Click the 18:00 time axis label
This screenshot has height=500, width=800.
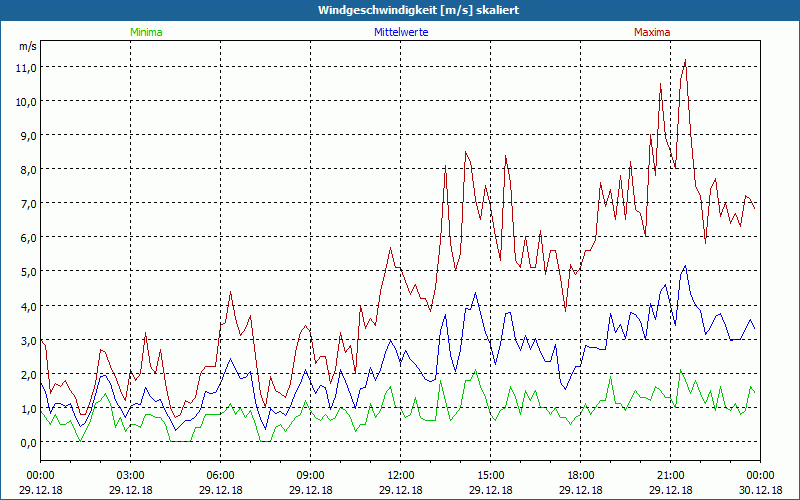tap(581, 476)
